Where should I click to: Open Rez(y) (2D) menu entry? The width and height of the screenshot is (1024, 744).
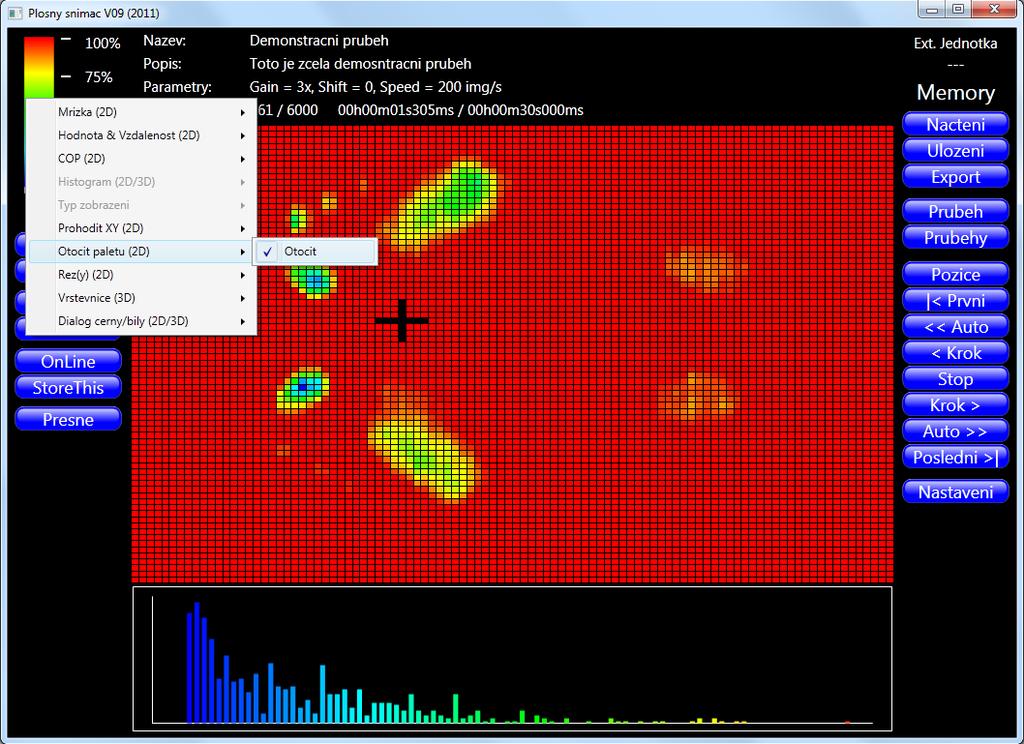[x=142, y=274]
